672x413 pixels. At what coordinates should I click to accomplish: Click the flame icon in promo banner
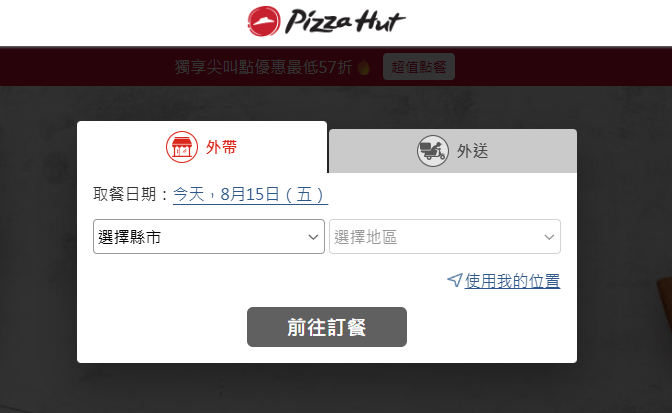363,67
